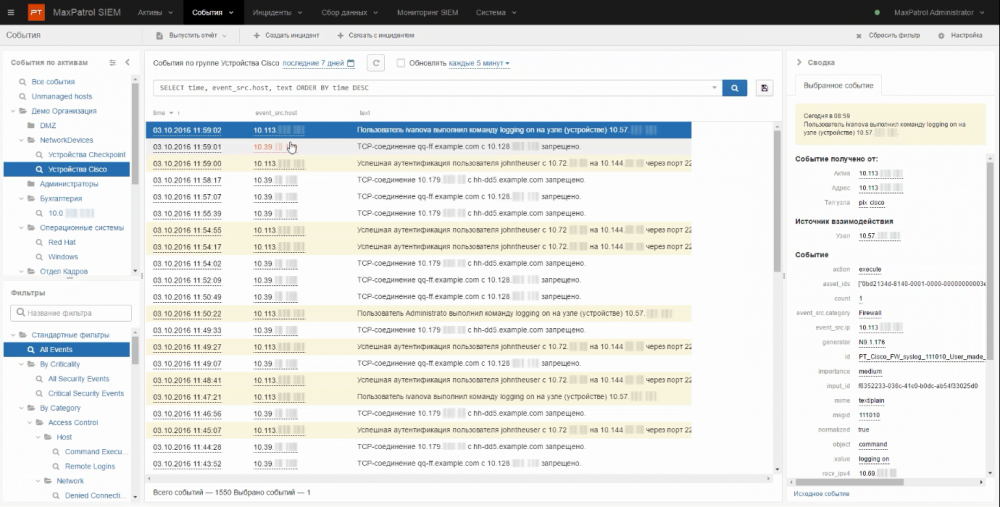Run the query with the blue search button
The width and height of the screenshot is (1000, 507).
point(735,88)
